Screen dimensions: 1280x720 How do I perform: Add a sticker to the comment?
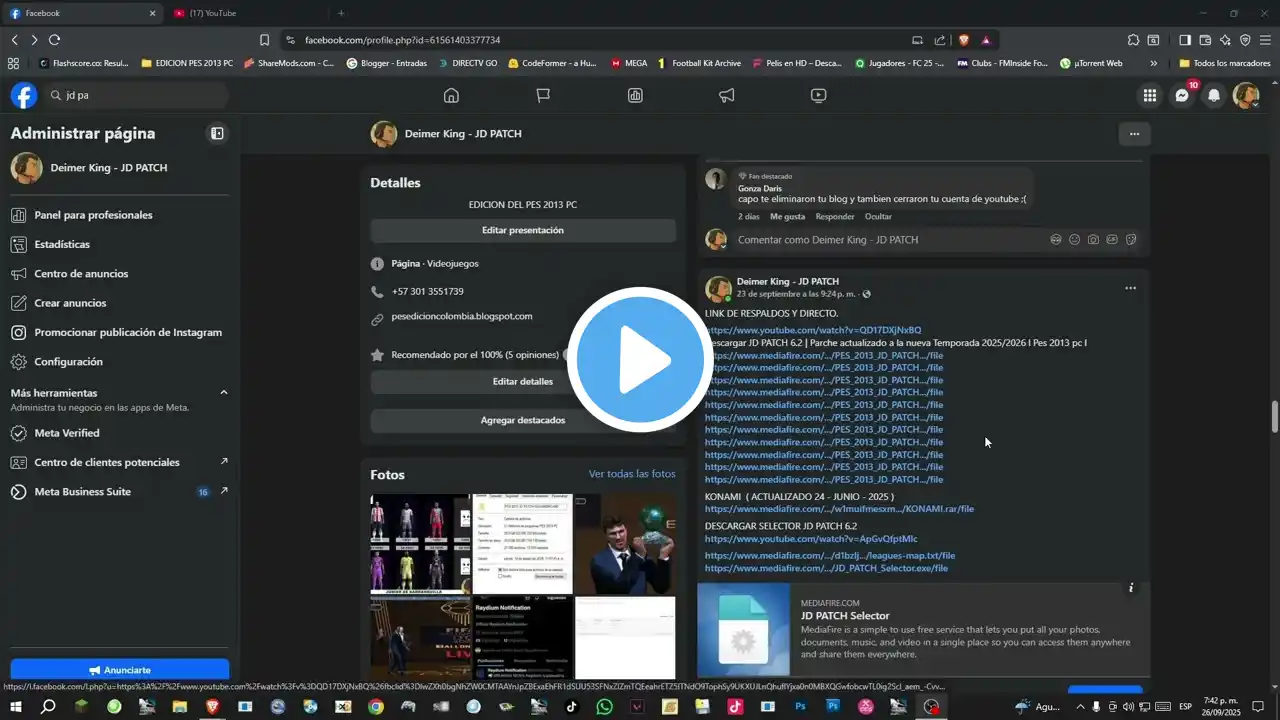1131,240
